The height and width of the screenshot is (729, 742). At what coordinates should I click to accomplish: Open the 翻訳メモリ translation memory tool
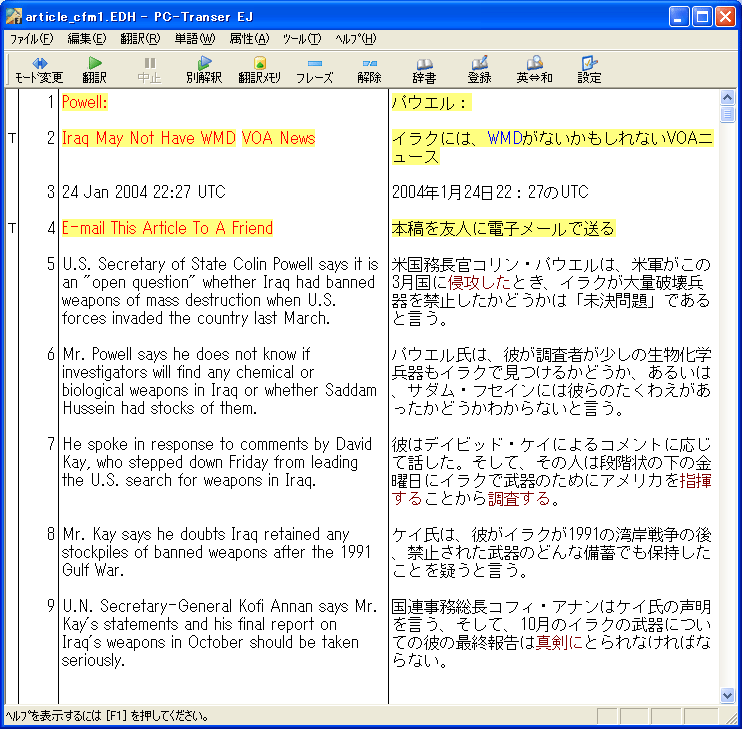[x=259, y=70]
